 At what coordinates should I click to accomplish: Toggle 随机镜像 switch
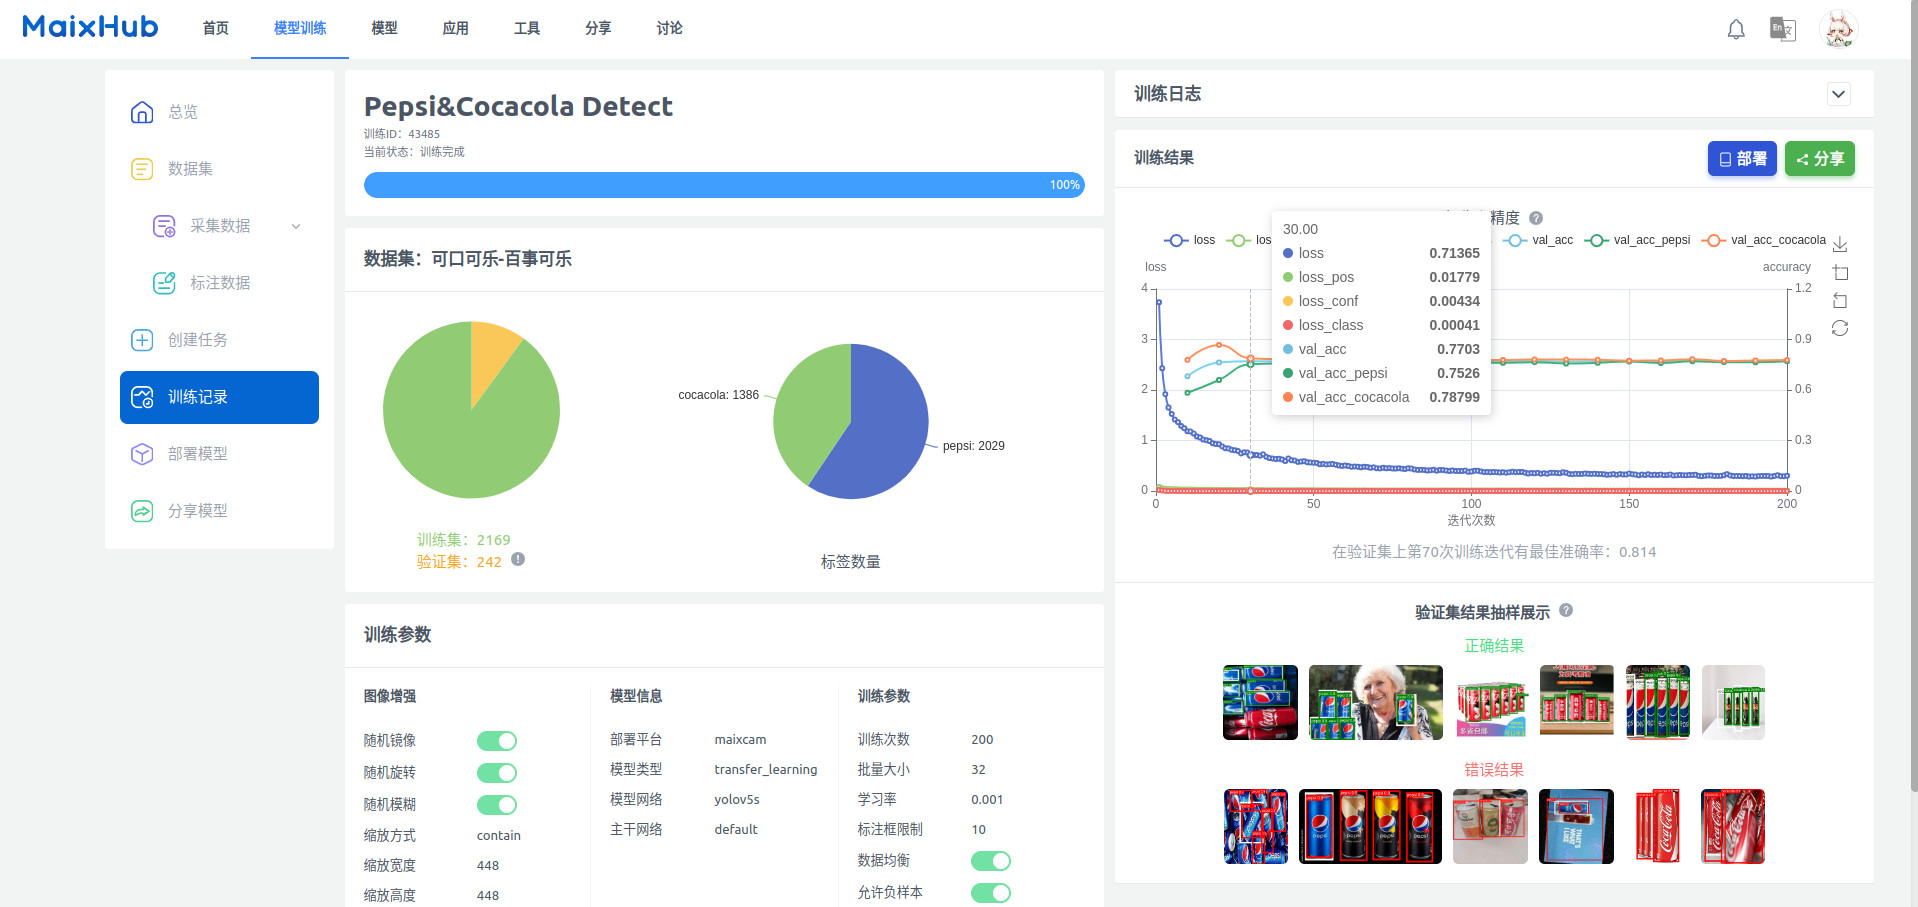pos(497,741)
